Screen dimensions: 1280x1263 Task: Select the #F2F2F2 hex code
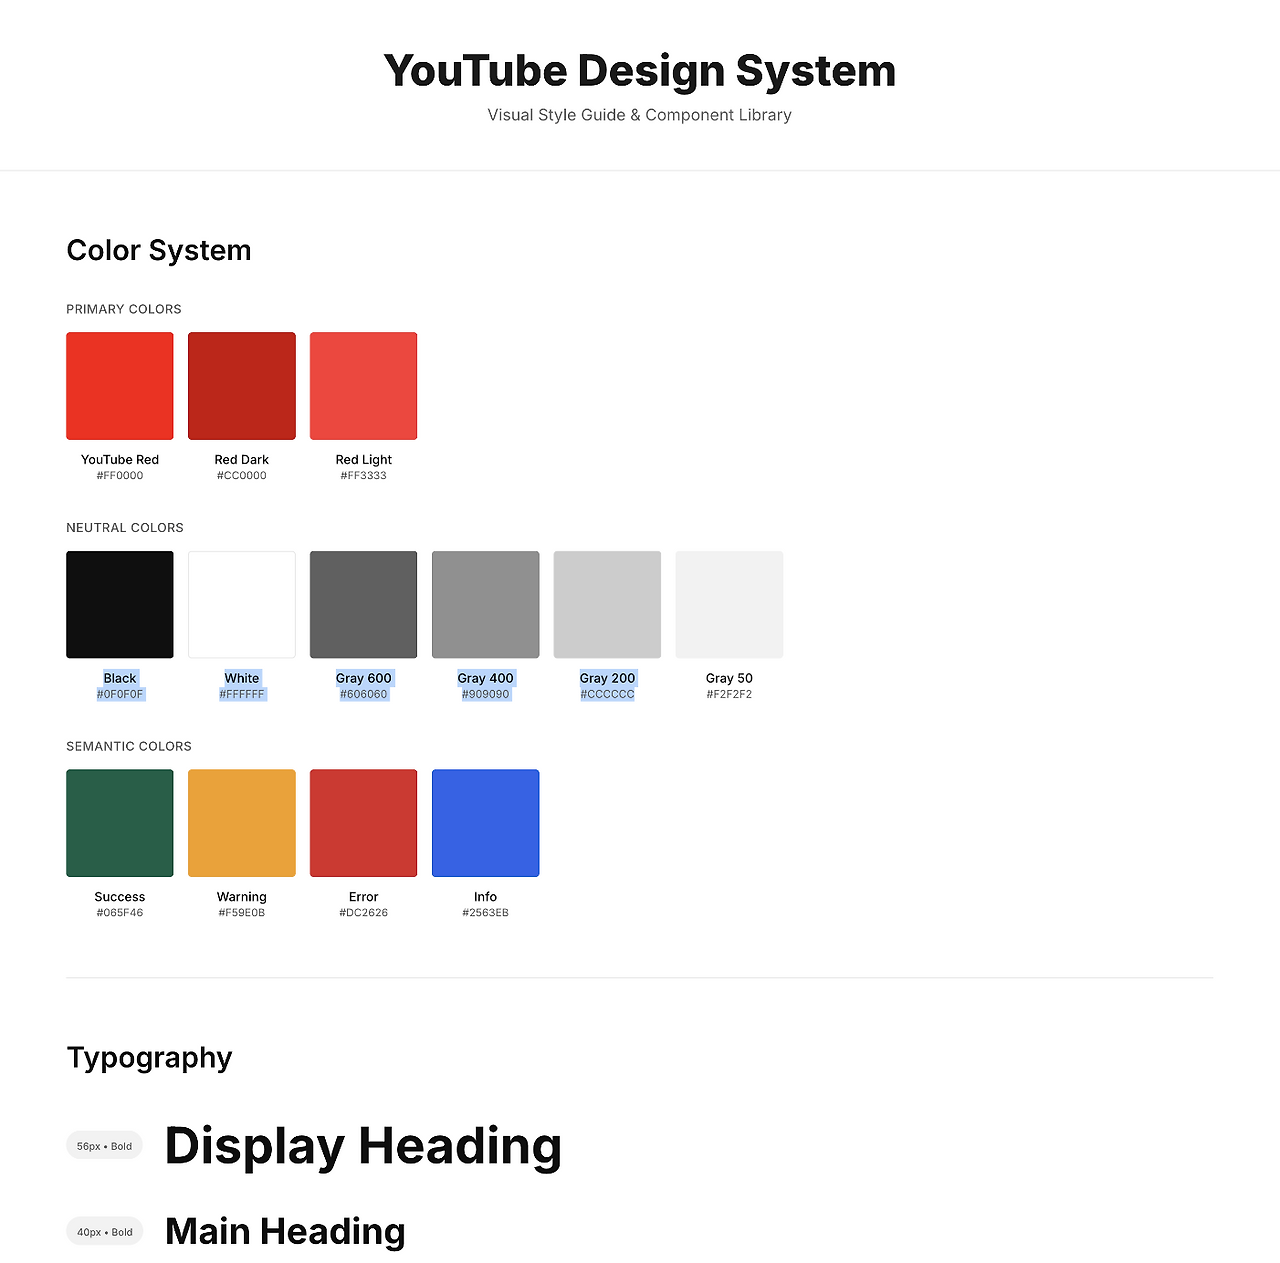pyautogui.click(x=730, y=694)
